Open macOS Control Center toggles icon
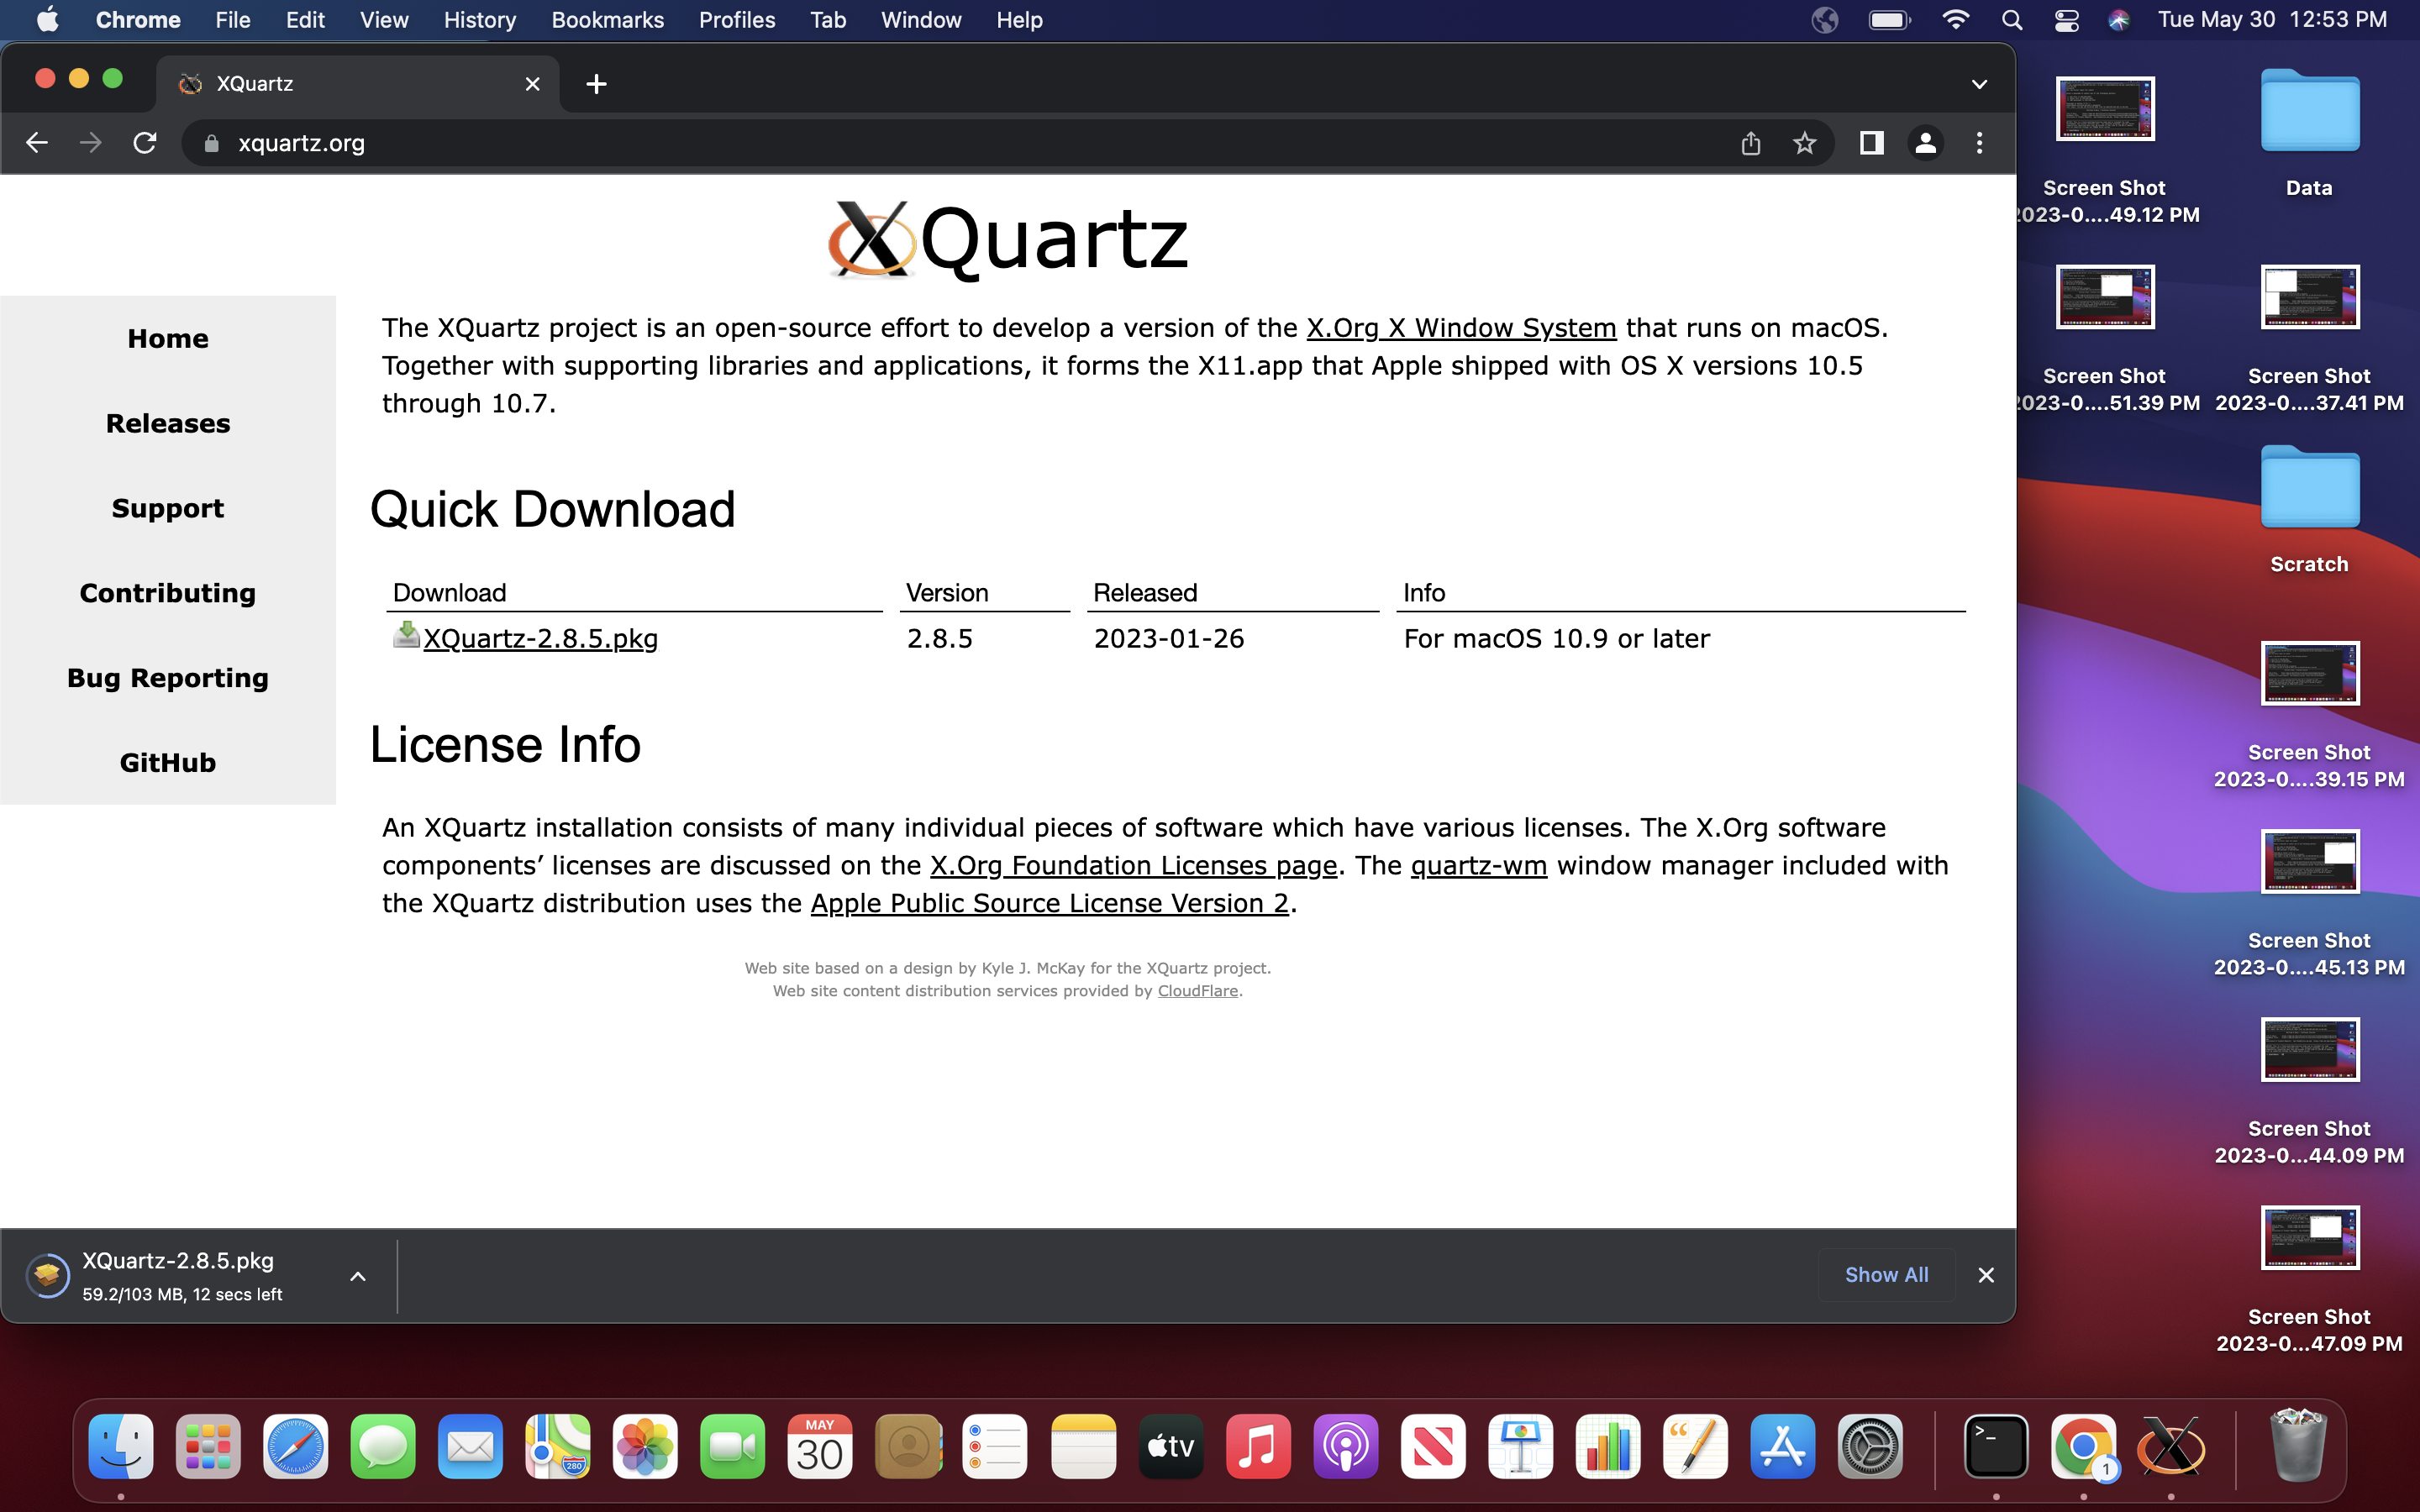The width and height of the screenshot is (2420, 1512). pyautogui.click(x=2066, y=20)
